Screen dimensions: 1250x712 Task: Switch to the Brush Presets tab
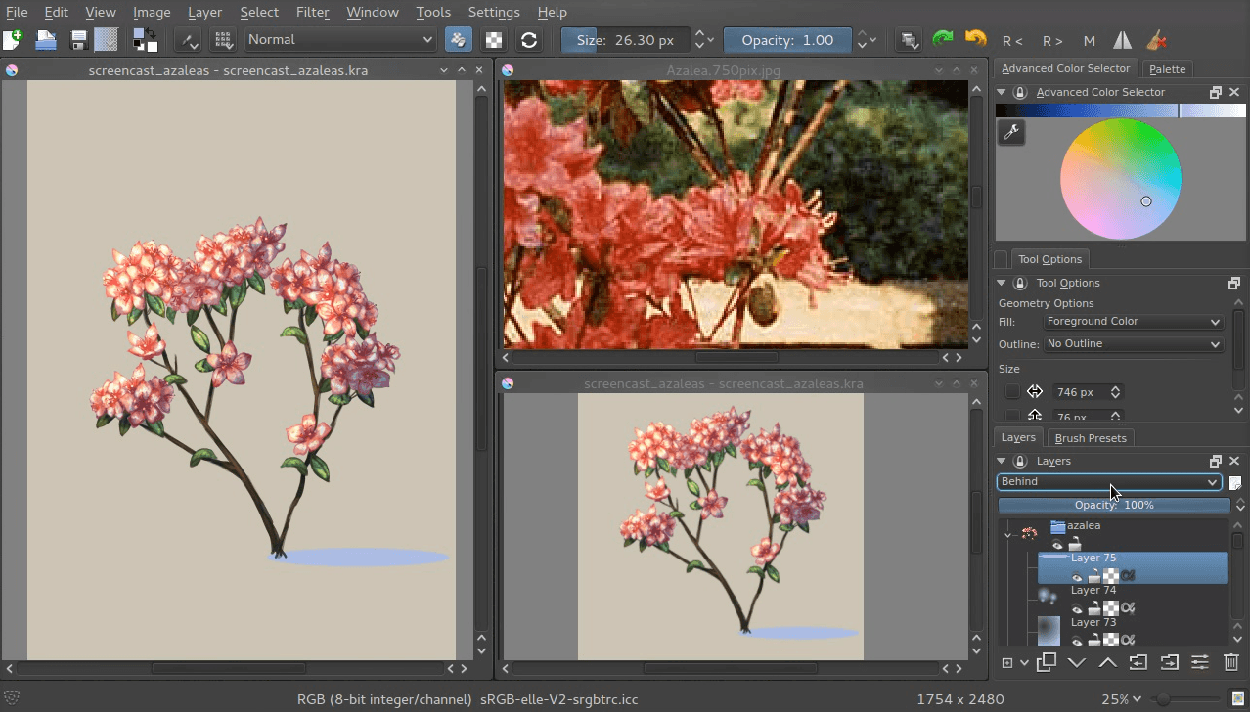(x=1090, y=437)
